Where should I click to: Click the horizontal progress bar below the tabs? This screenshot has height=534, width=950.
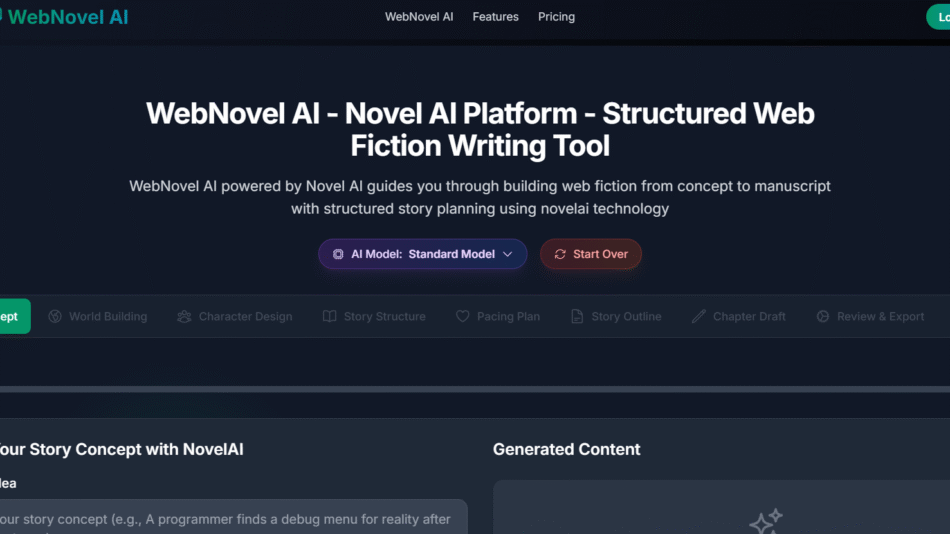475,389
